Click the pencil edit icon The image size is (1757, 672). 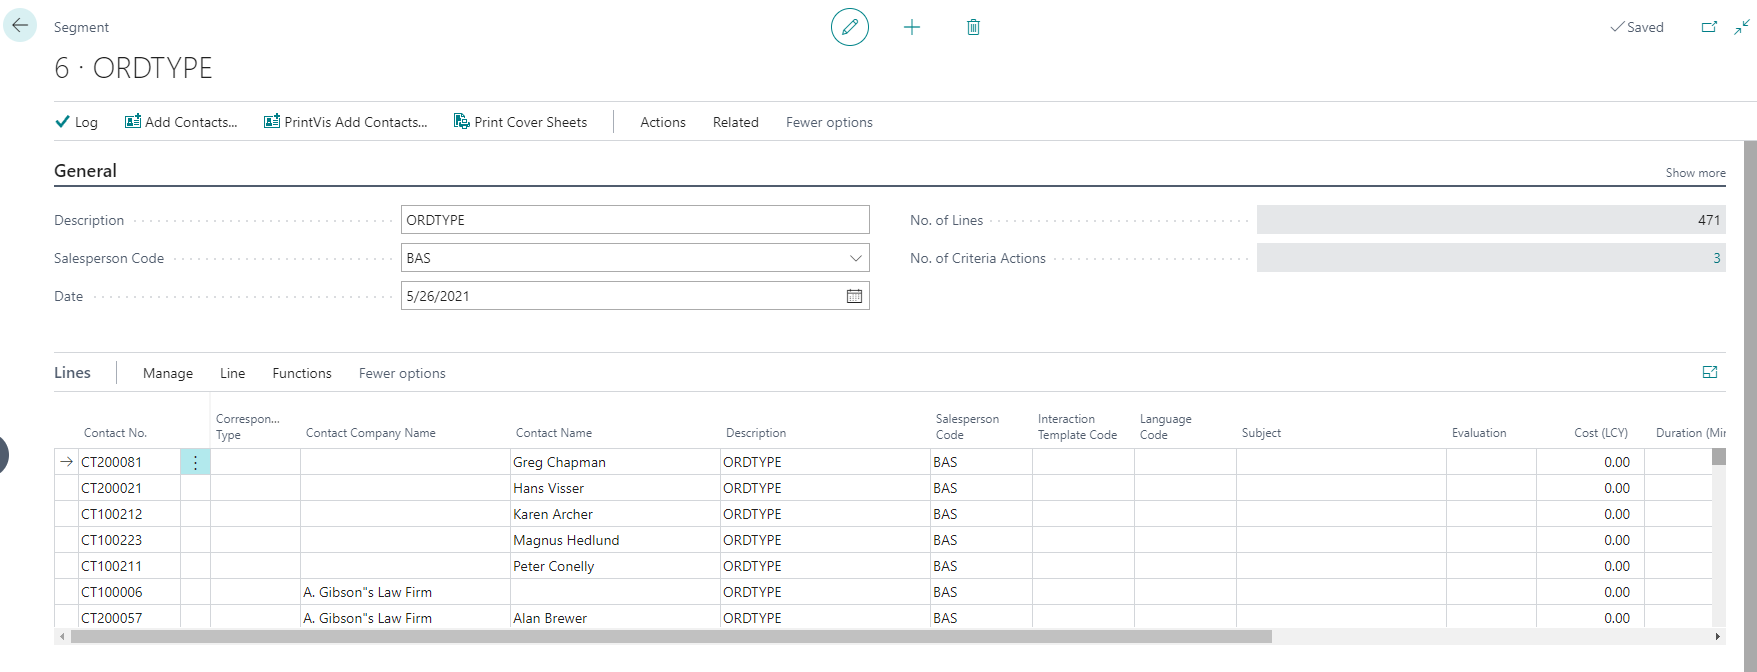[x=850, y=27]
